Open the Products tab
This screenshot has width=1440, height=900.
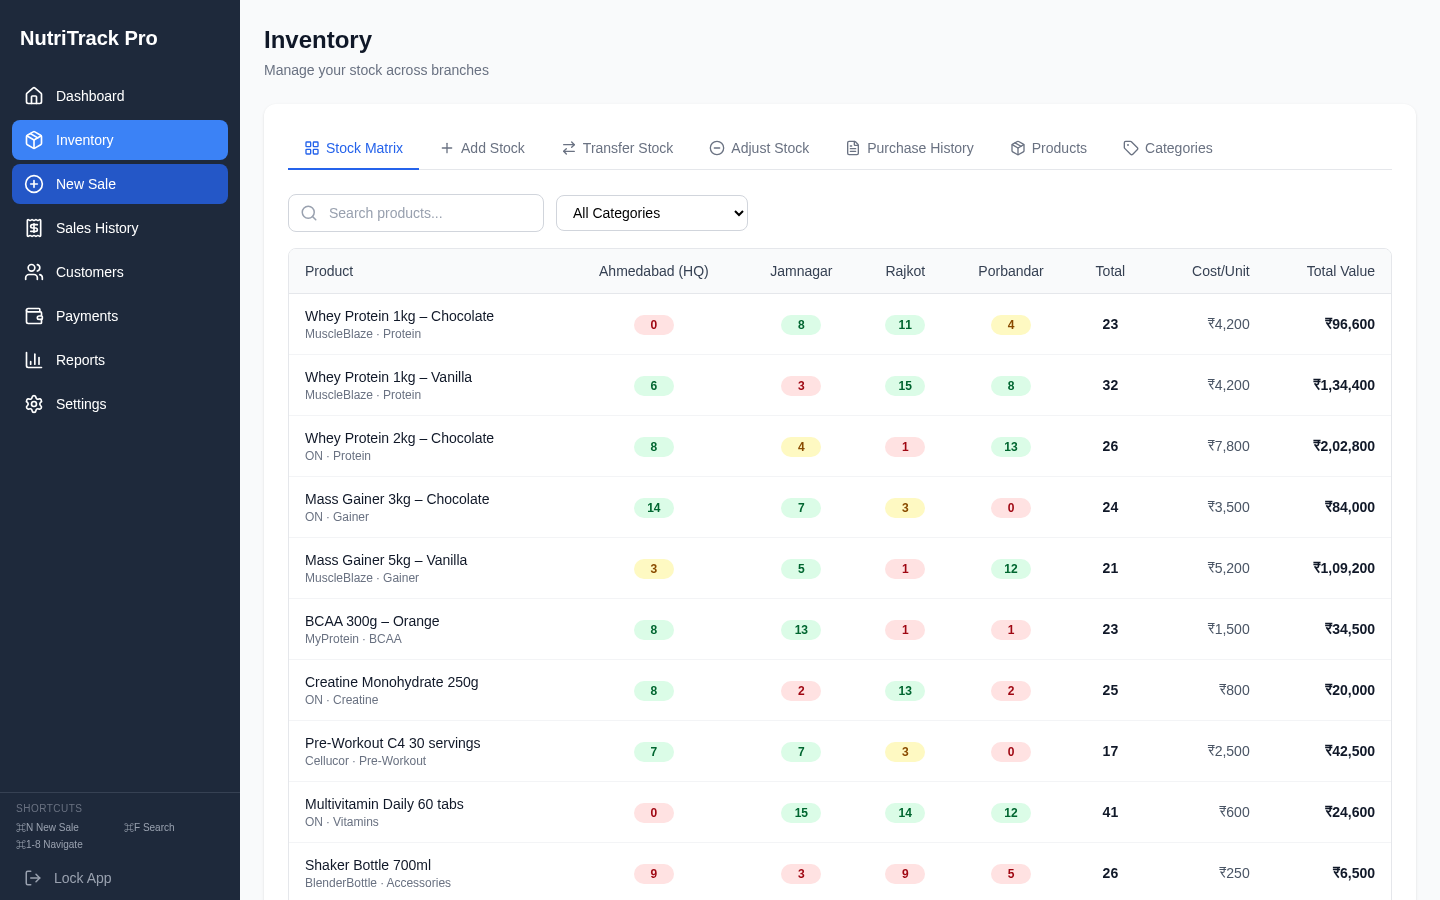[x=1049, y=148]
